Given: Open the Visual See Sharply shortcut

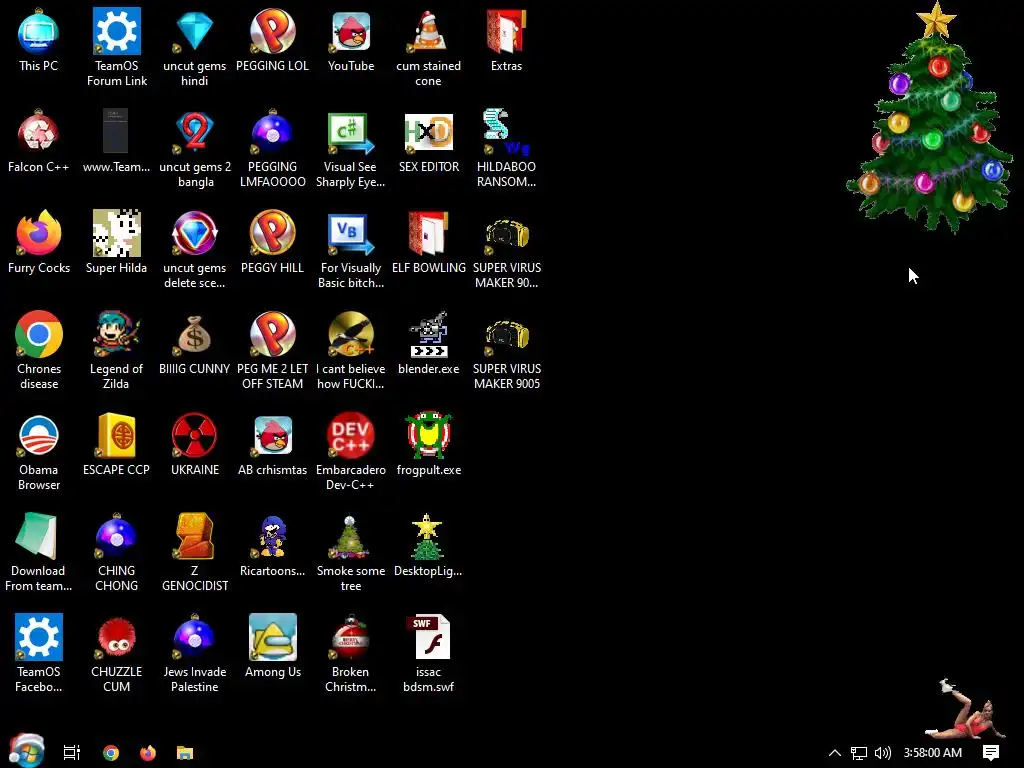Looking at the screenshot, I should point(351,149).
